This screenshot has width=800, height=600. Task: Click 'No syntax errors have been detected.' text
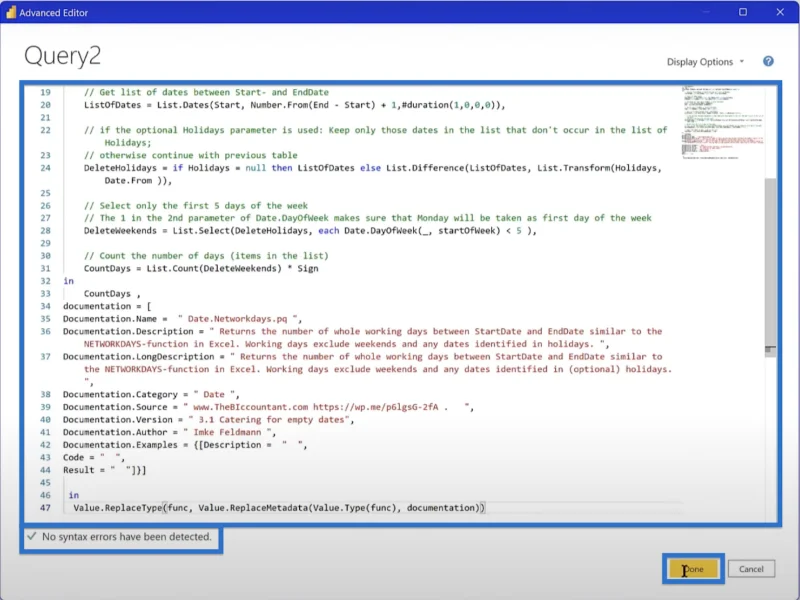127,537
